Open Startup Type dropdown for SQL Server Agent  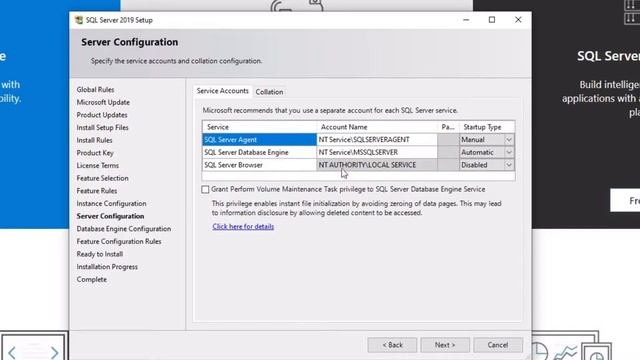click(509, 140)
